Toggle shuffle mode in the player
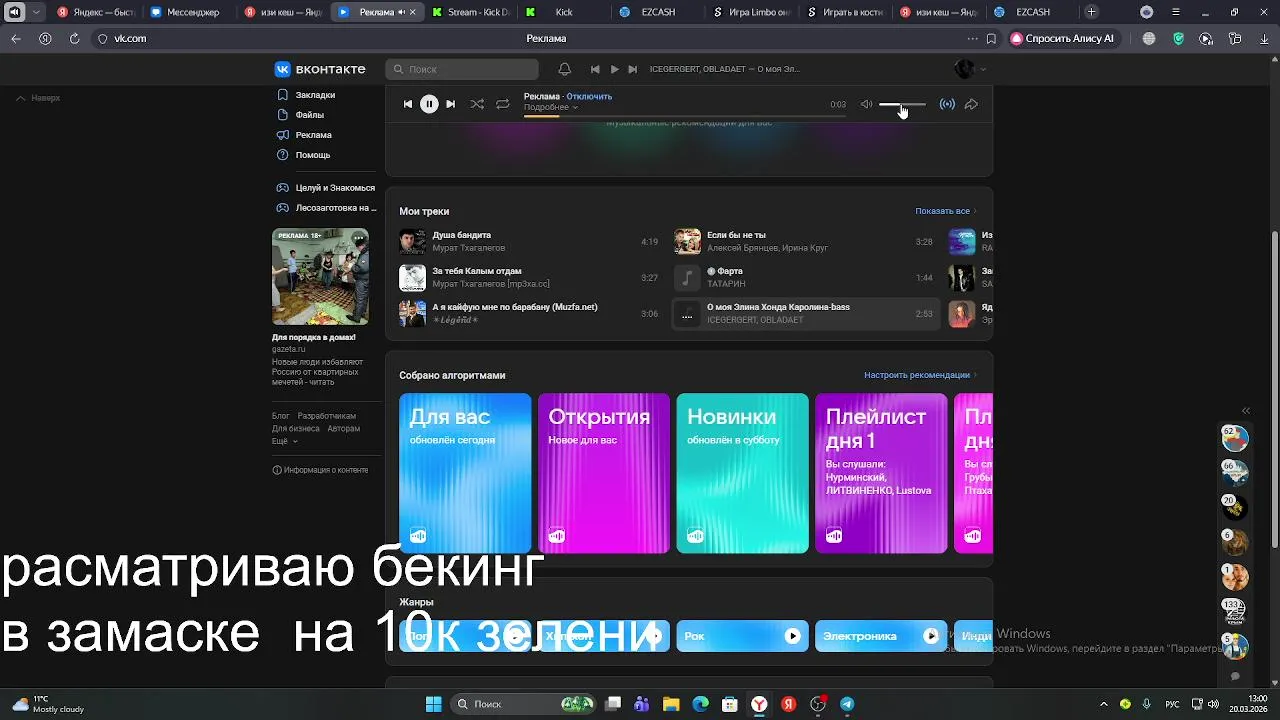This screenshot has width=1280, height=720. [x=477, y=104]
